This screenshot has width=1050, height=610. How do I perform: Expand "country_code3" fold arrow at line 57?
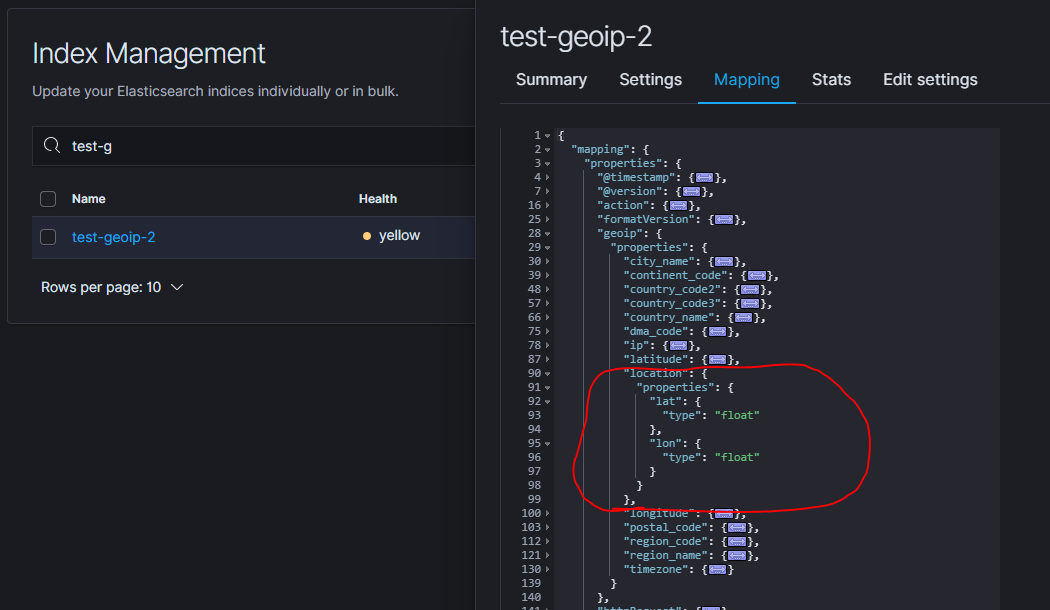(x=547, y=304)
